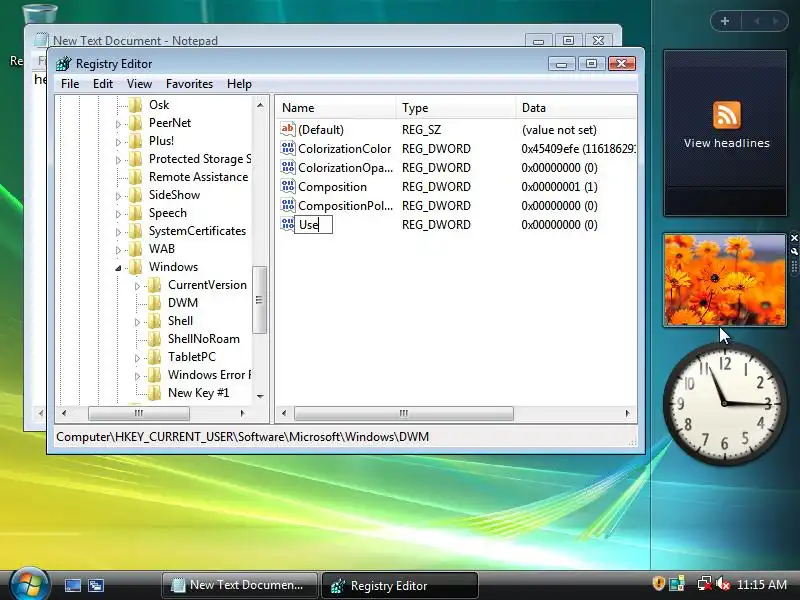The image size is (800, 600).
Task: Click the RSS feed headlines icon
Action: tap(727, 115)
